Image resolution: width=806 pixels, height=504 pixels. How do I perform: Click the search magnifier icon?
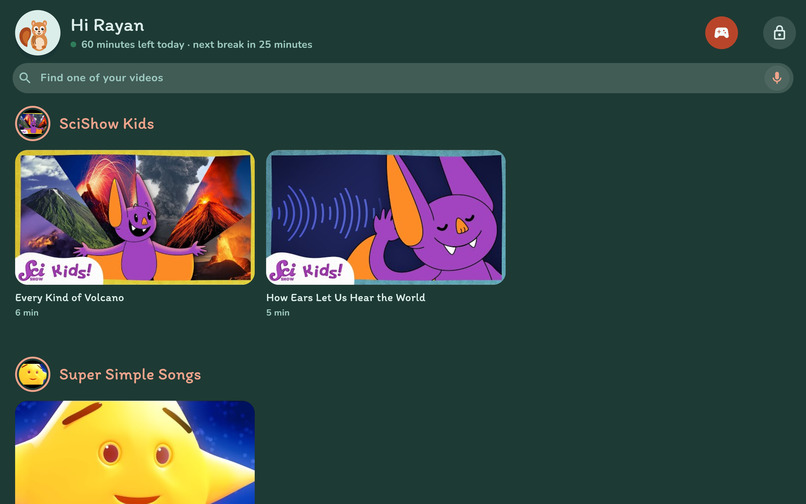tap(25, 78)
